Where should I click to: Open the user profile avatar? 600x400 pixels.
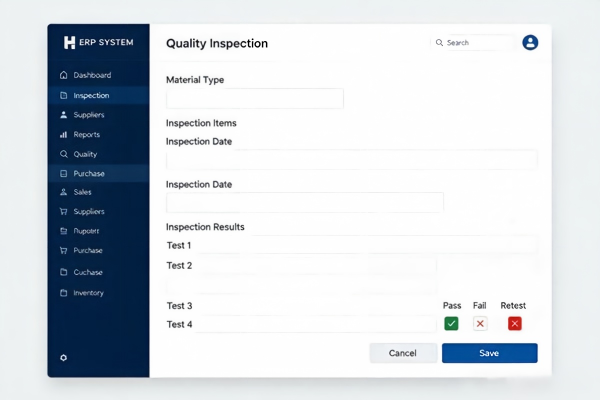point(530,42)
